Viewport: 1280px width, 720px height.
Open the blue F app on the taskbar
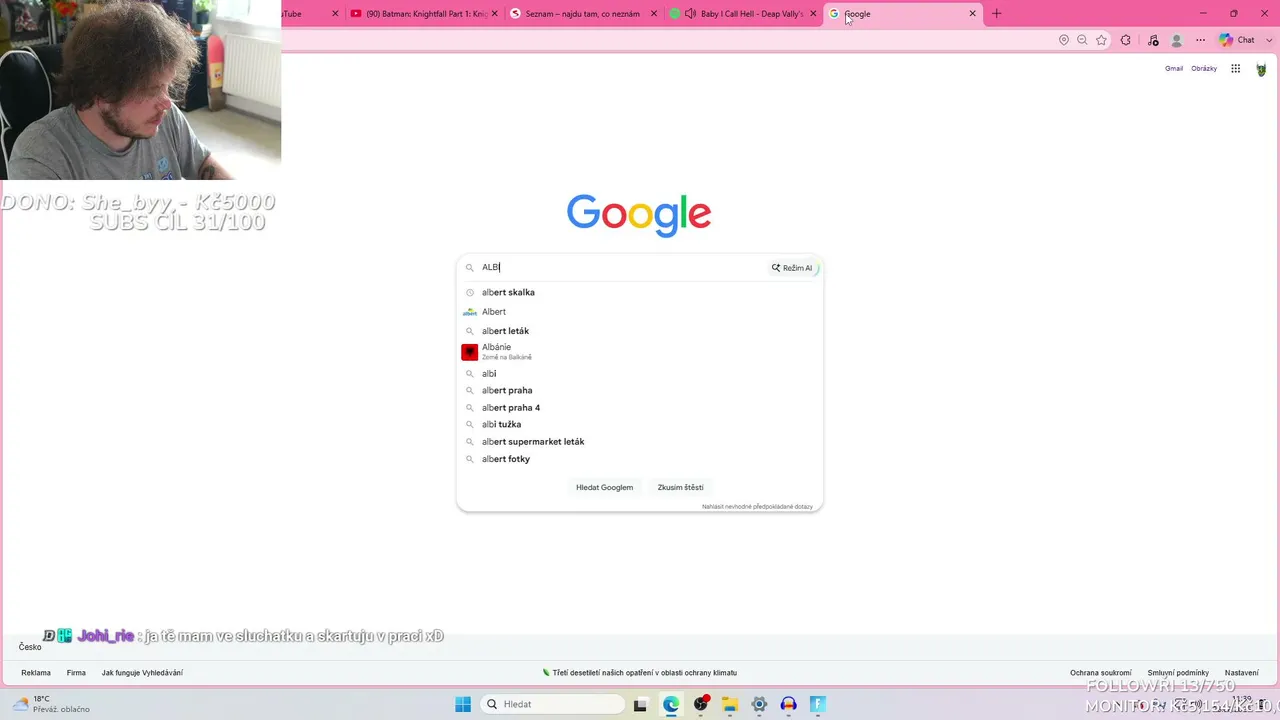(x=818, y=704)
